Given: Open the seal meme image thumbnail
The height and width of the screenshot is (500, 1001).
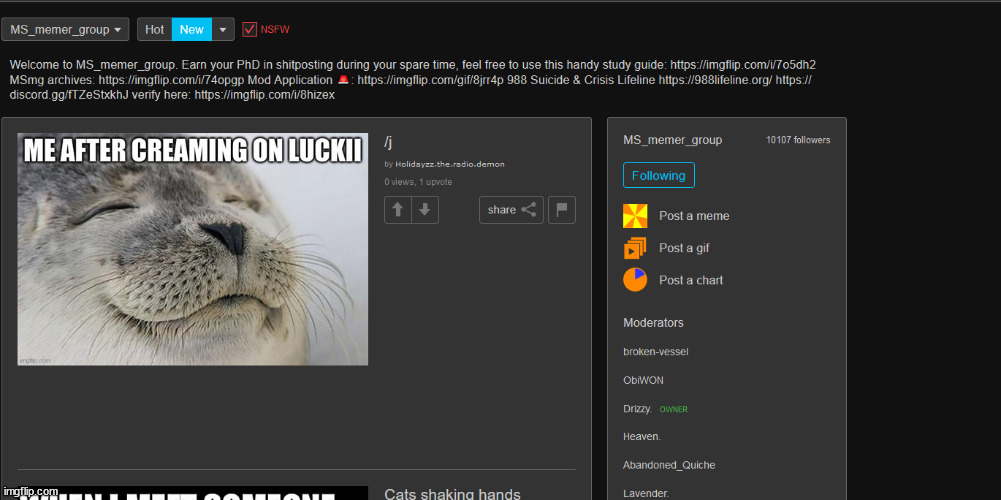Looking at the screenshot, I should coord(193,250).
